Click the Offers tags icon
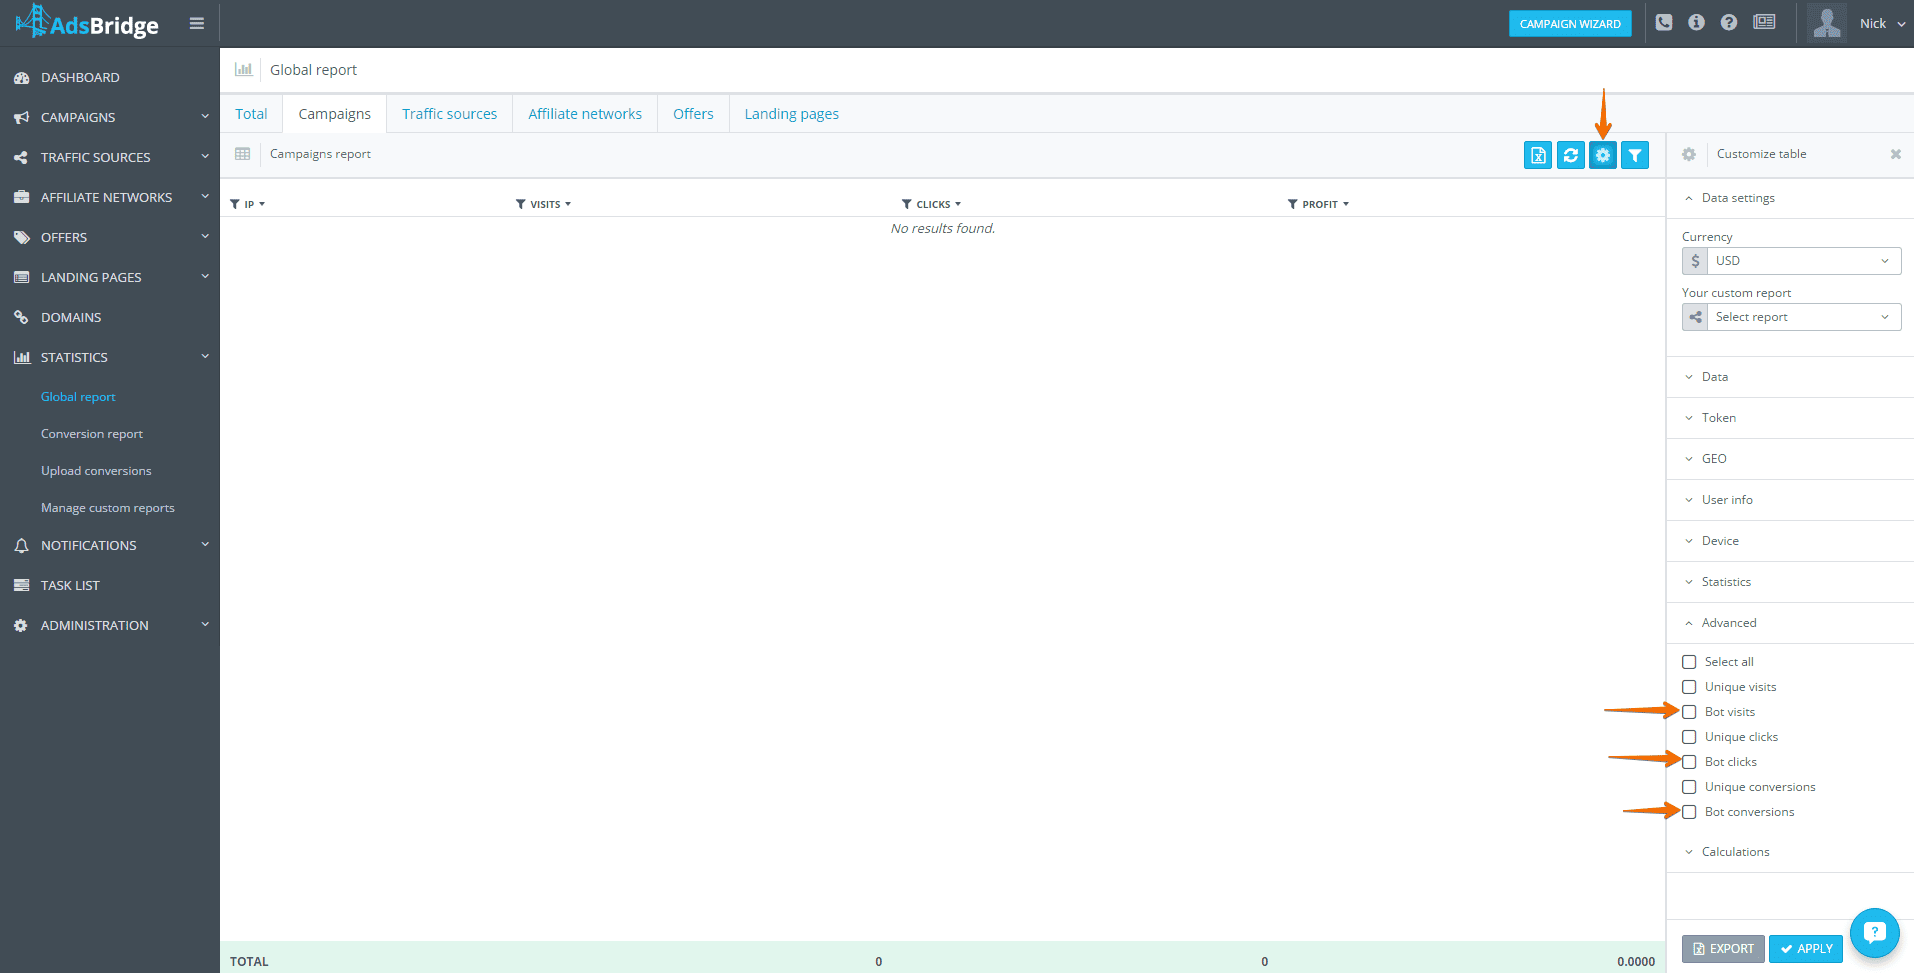 tap(21, 238)
